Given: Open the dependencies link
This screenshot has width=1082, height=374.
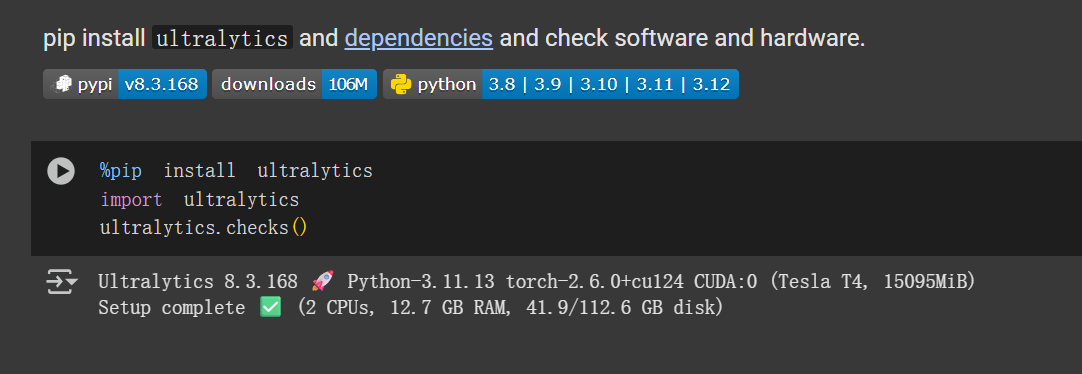Looking at the screenshot, I should coord(419,38).
